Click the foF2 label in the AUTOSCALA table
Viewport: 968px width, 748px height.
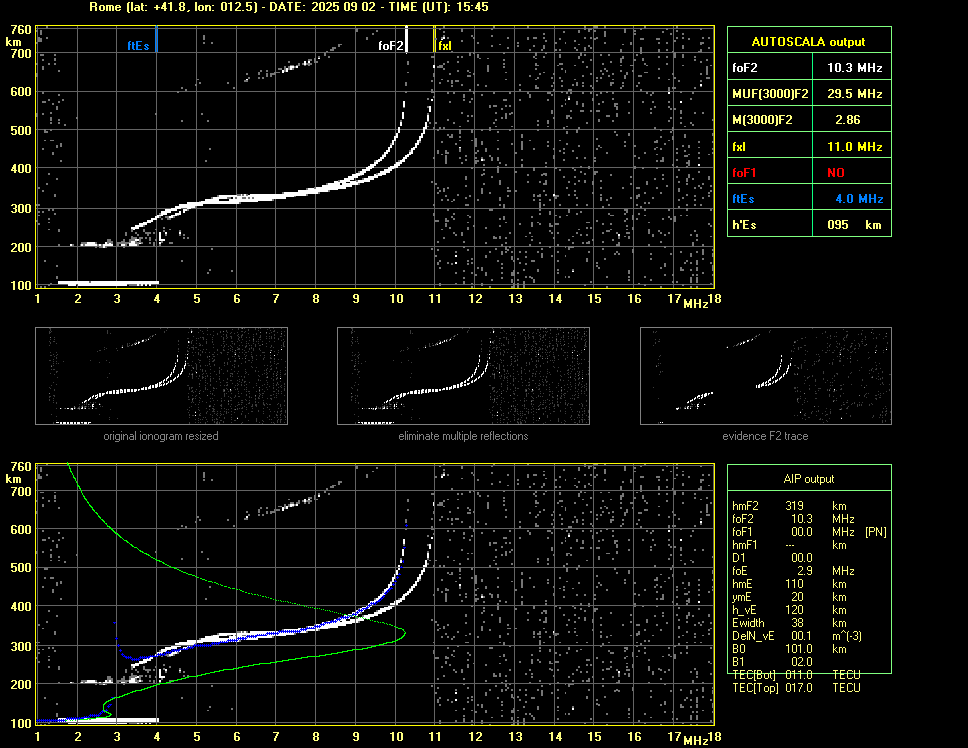[x=745, y=68]
